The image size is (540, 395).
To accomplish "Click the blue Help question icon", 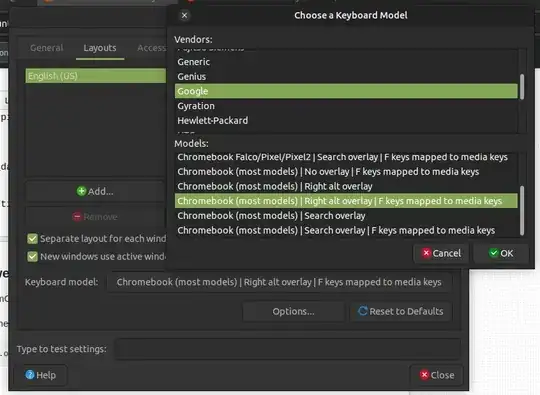I will click(x=30, y=375).
